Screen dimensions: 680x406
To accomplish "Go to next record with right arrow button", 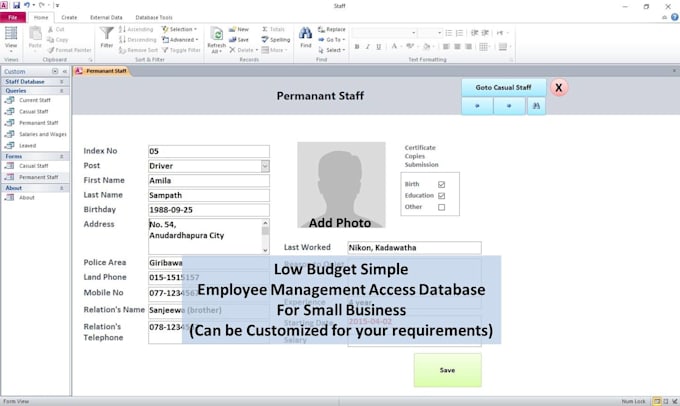I will click(509, 106).
